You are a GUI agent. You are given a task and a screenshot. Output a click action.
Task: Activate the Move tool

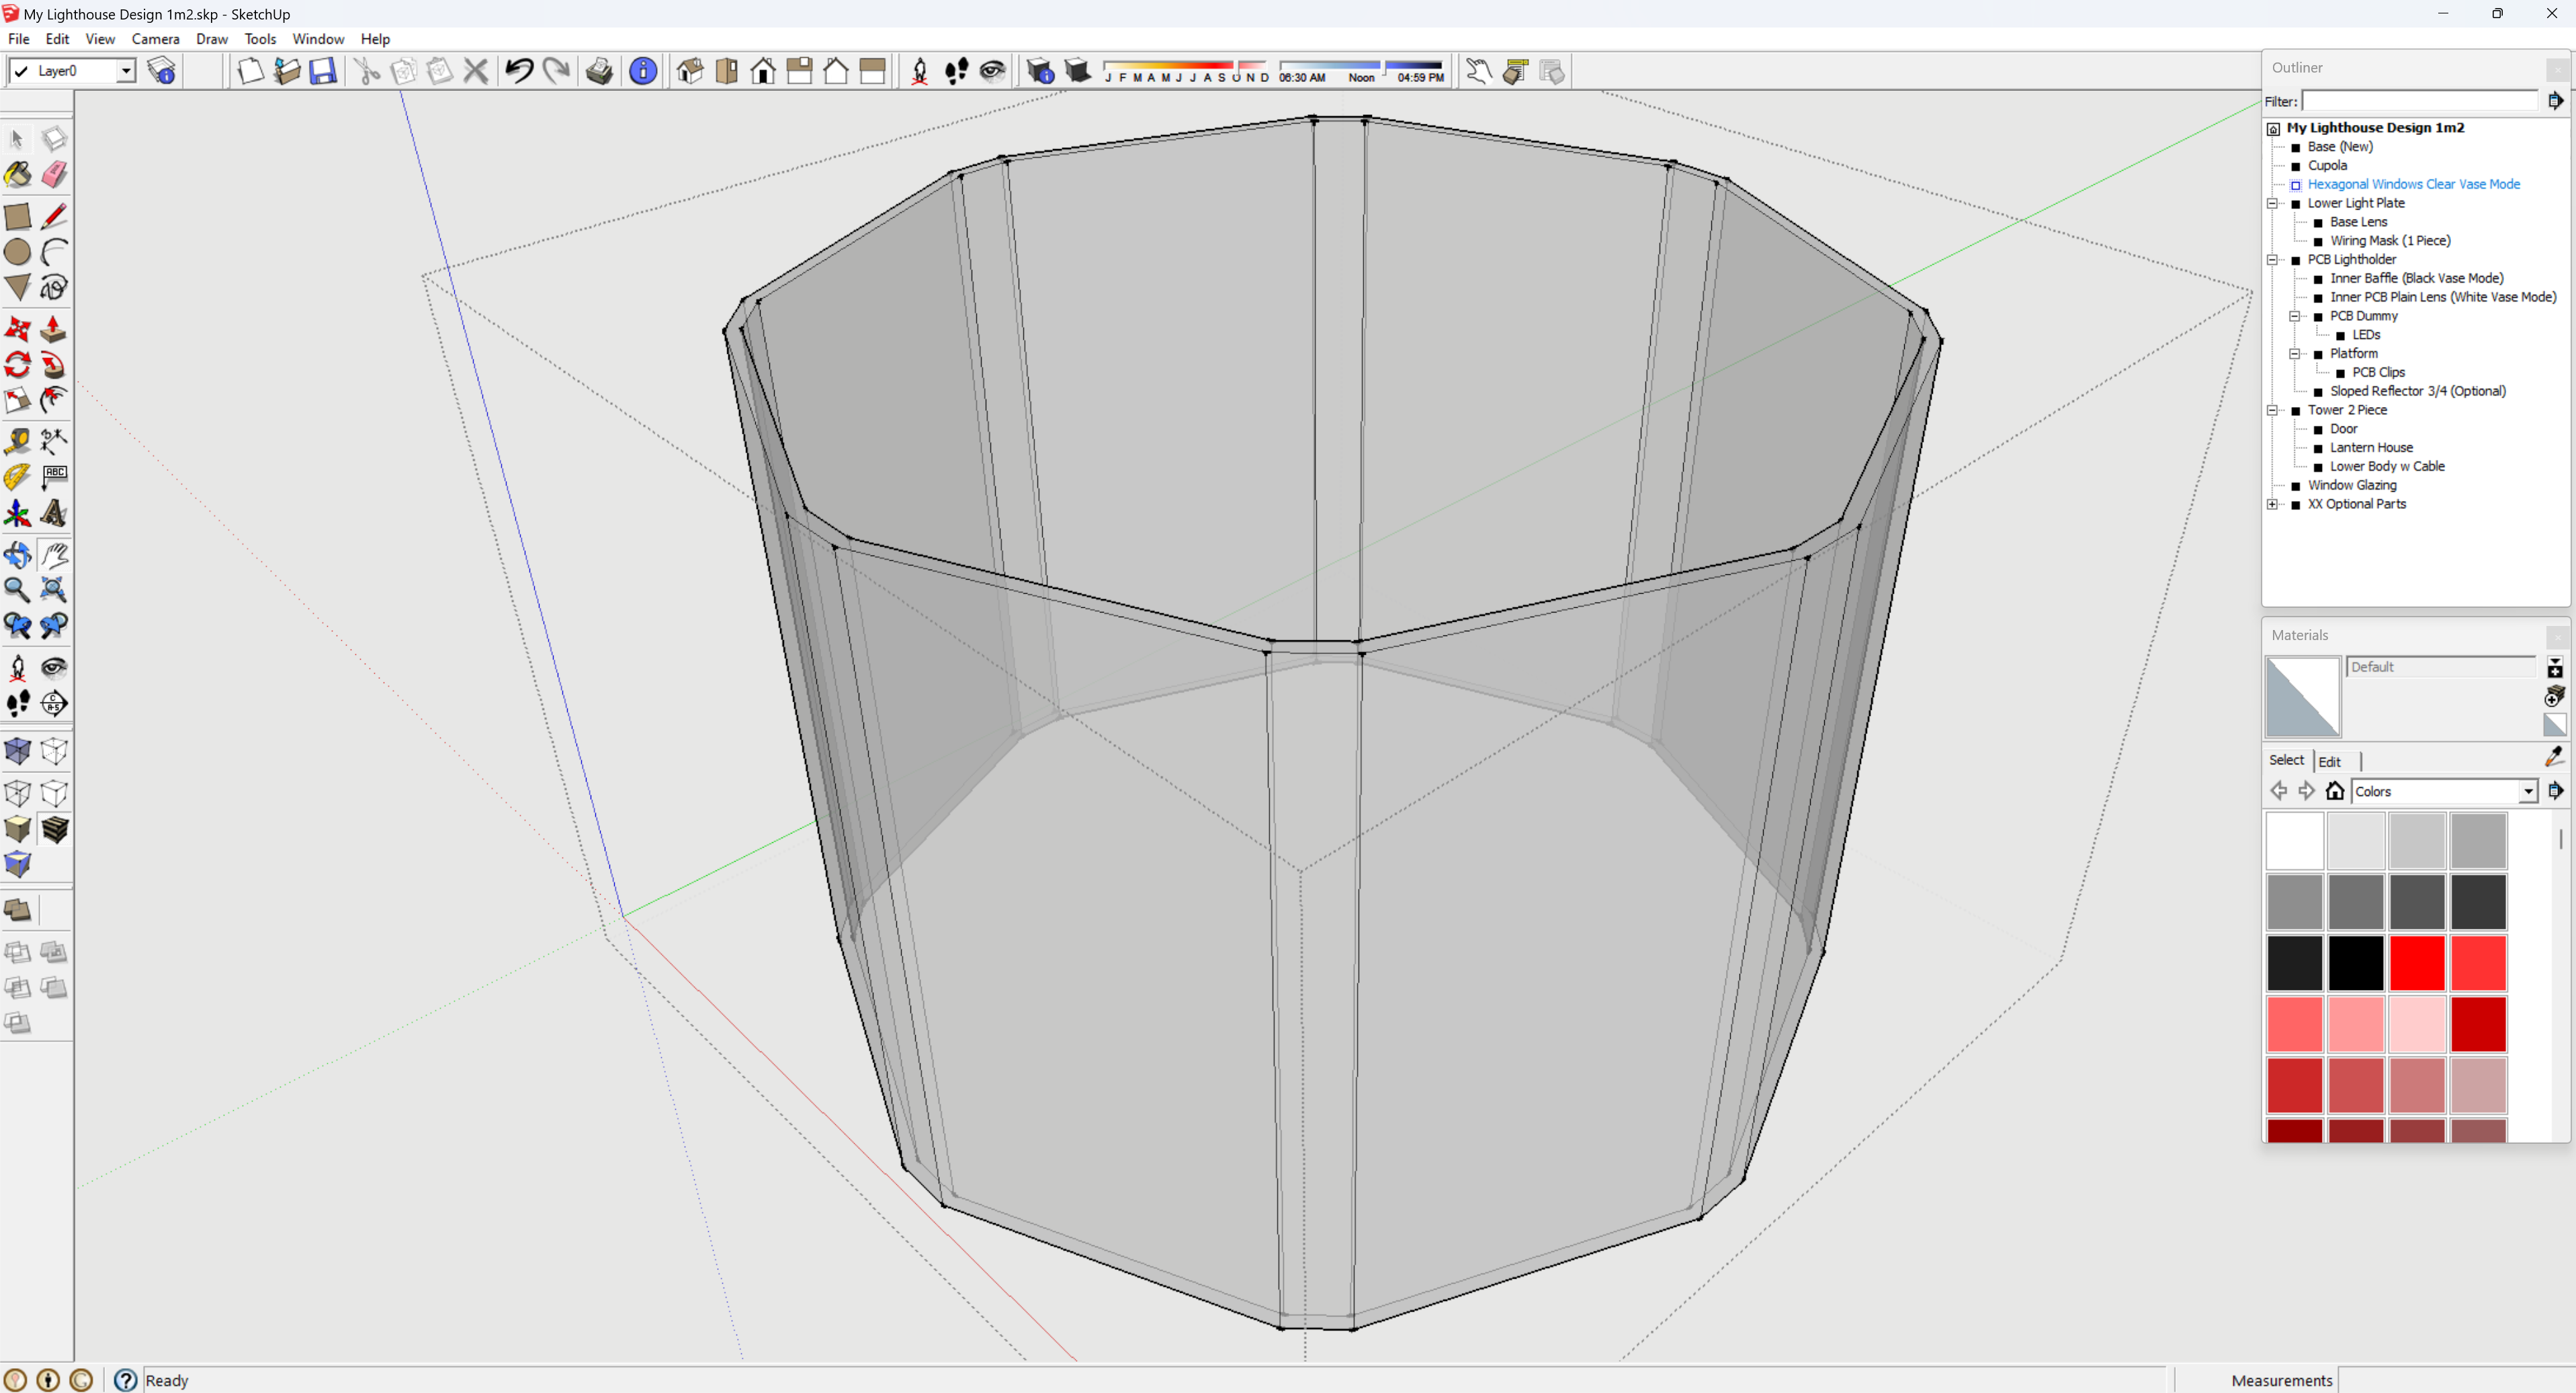click(x=18, y=329)
